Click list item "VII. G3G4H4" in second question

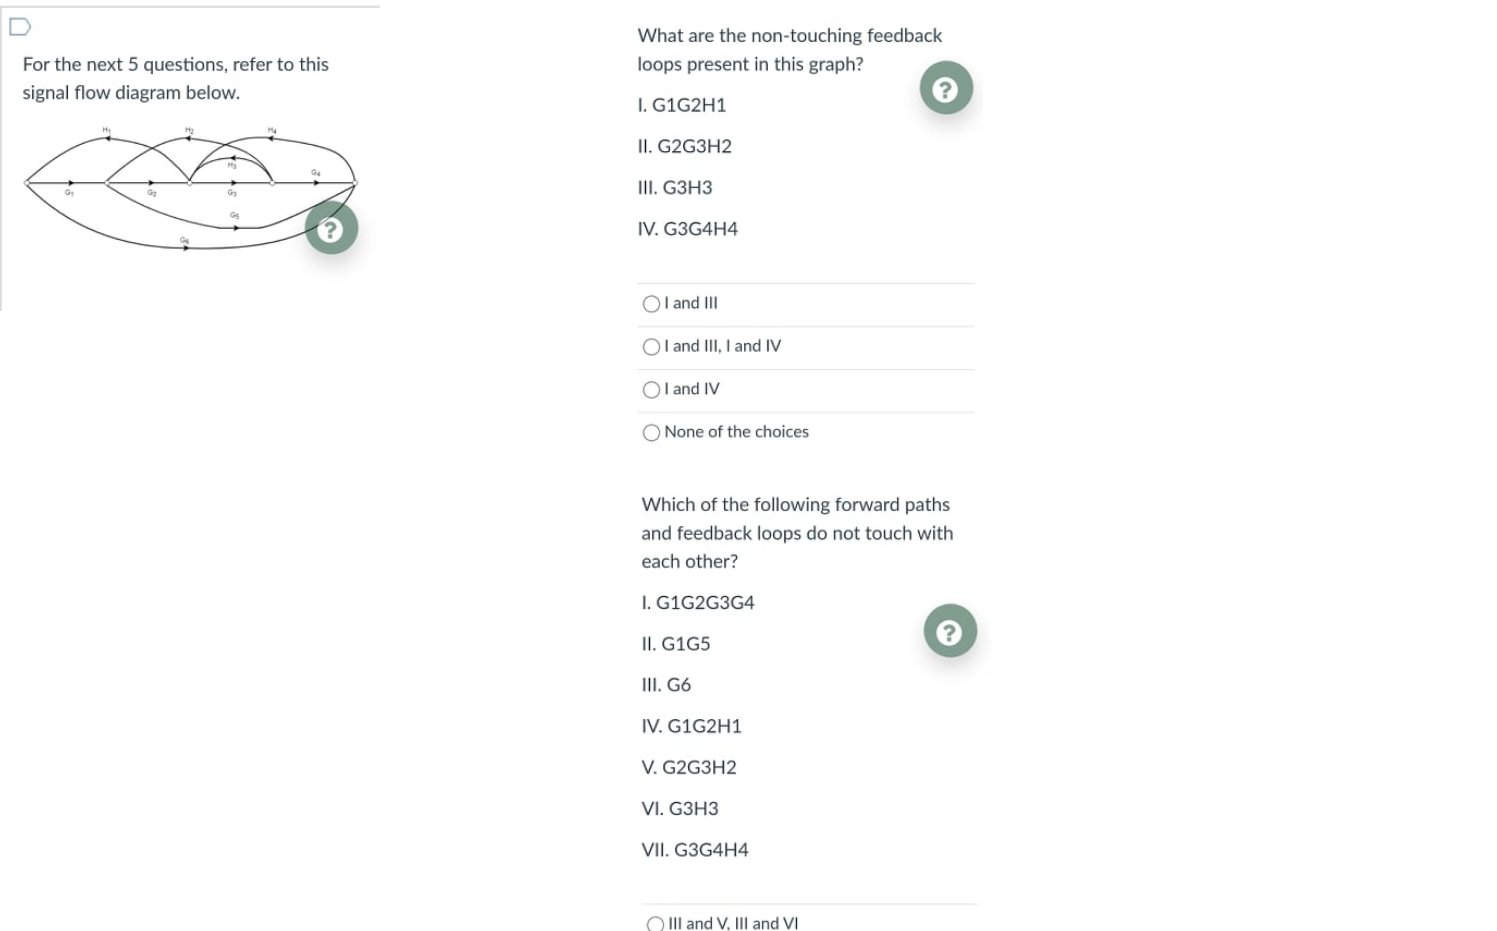695,850
